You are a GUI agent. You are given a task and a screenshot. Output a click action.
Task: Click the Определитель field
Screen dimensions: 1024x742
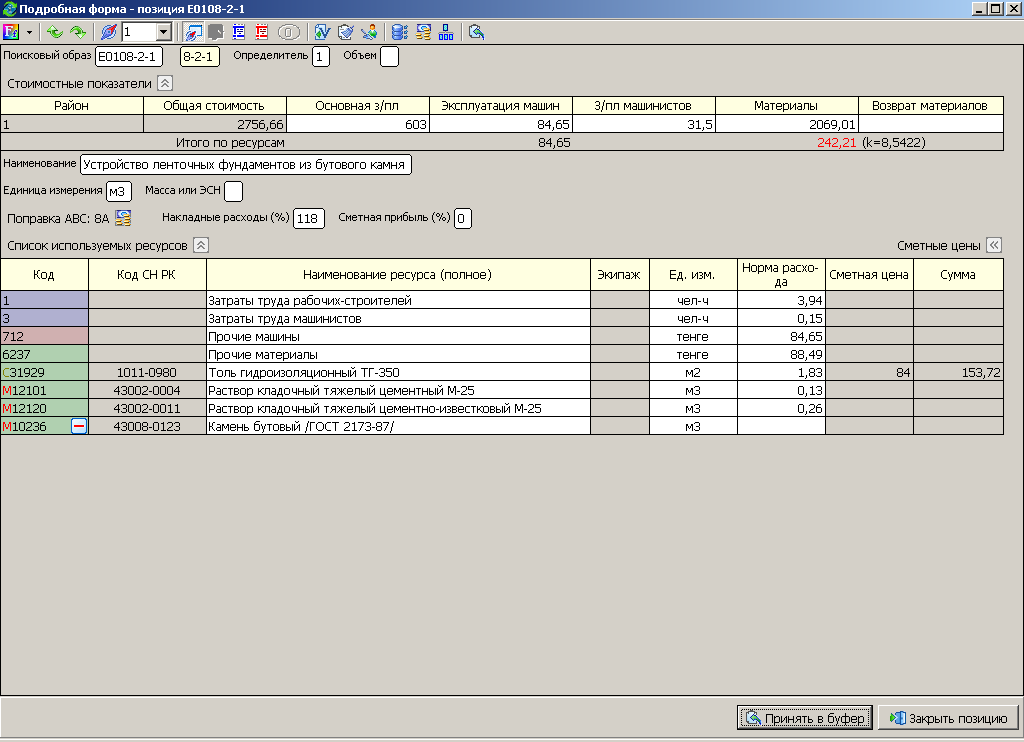pos(321,57)
